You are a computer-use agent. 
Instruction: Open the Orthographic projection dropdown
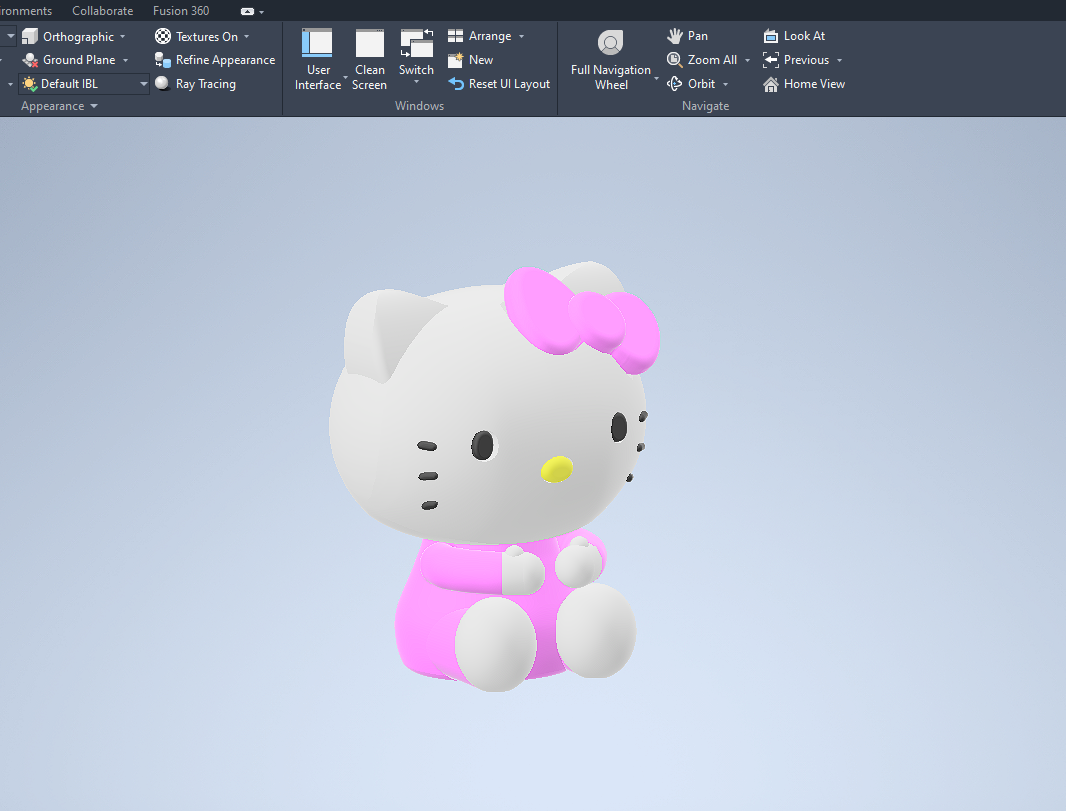pos(123,35)
